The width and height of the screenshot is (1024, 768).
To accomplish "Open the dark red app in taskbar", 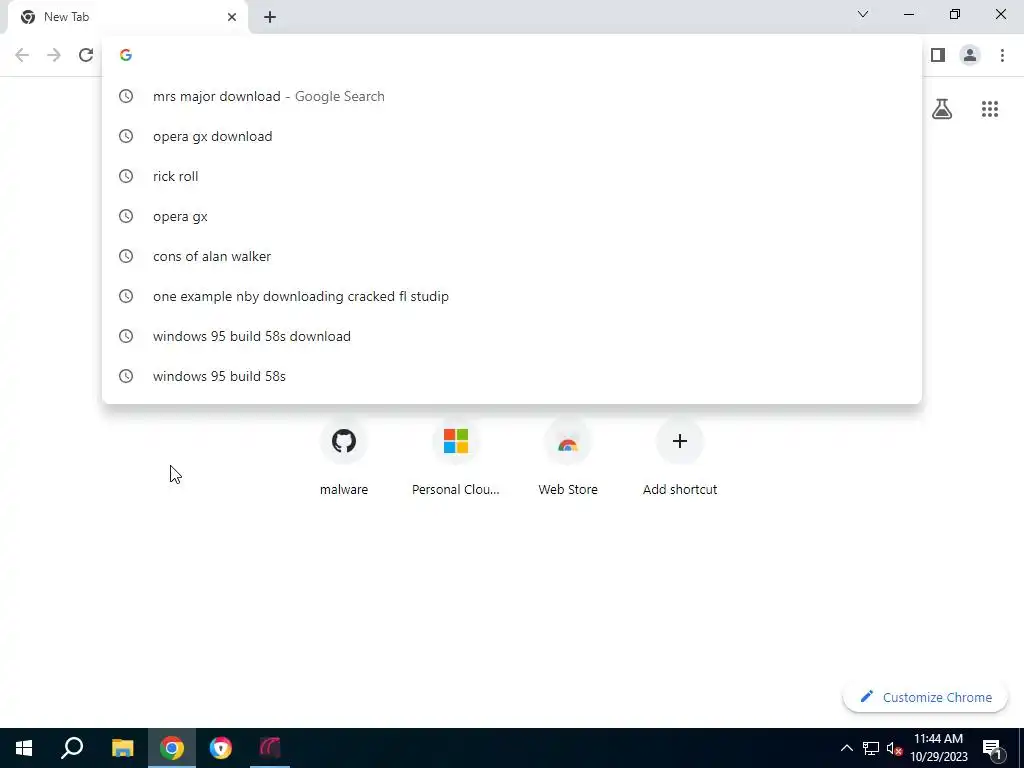I will pos(270,748).
